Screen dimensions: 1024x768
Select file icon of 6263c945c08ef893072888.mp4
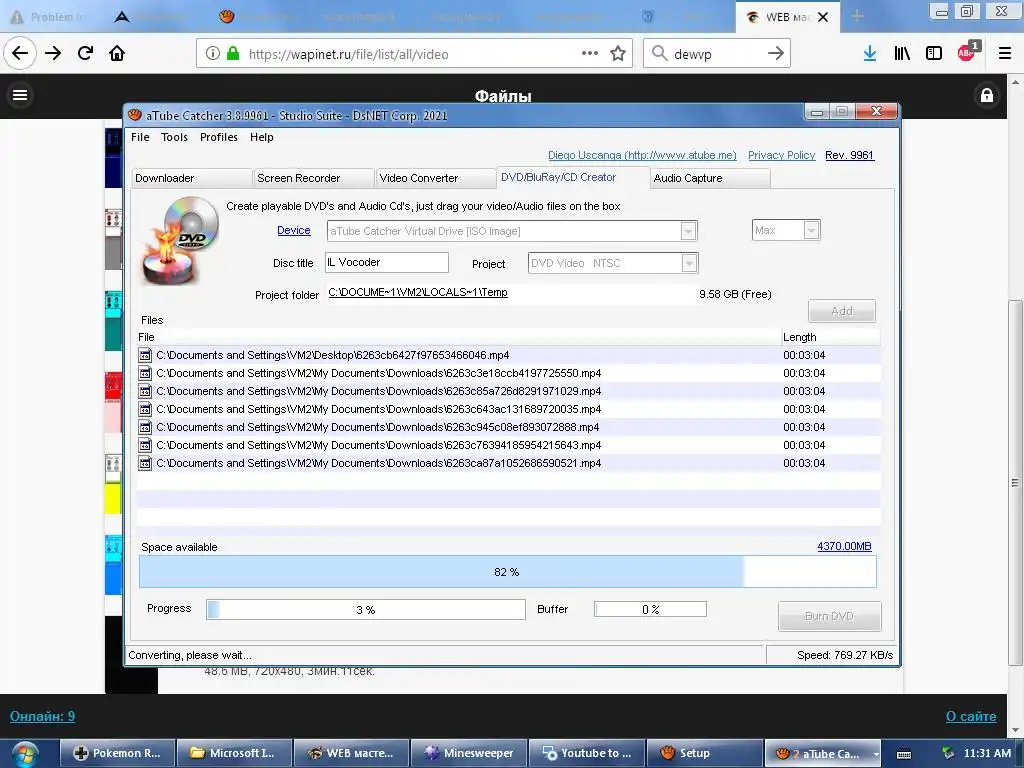[145, 427]
